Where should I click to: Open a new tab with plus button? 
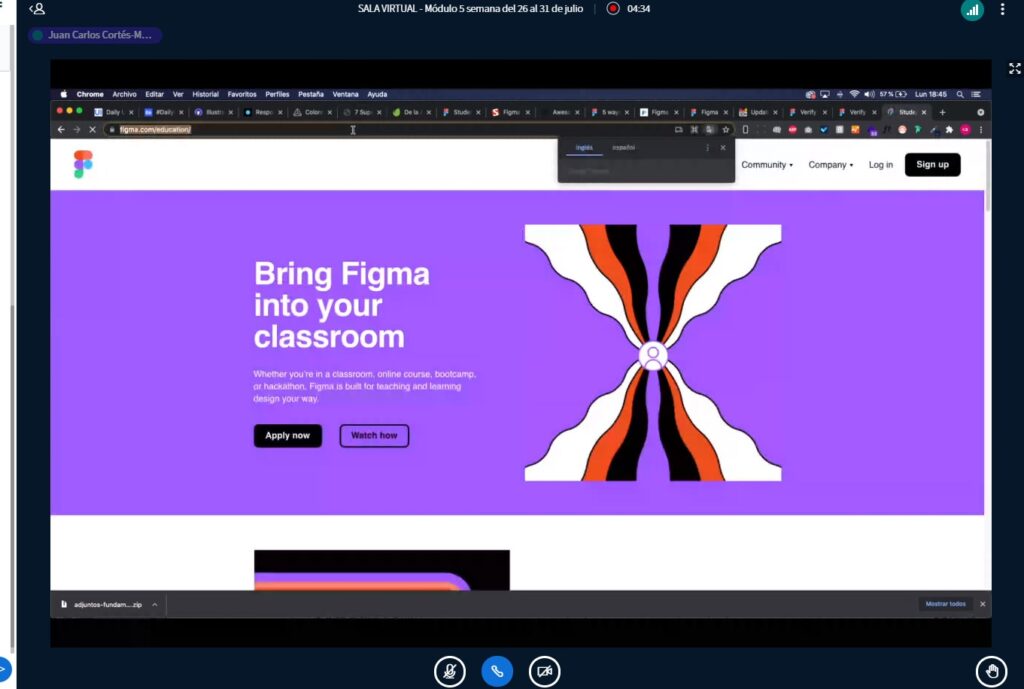942,112
